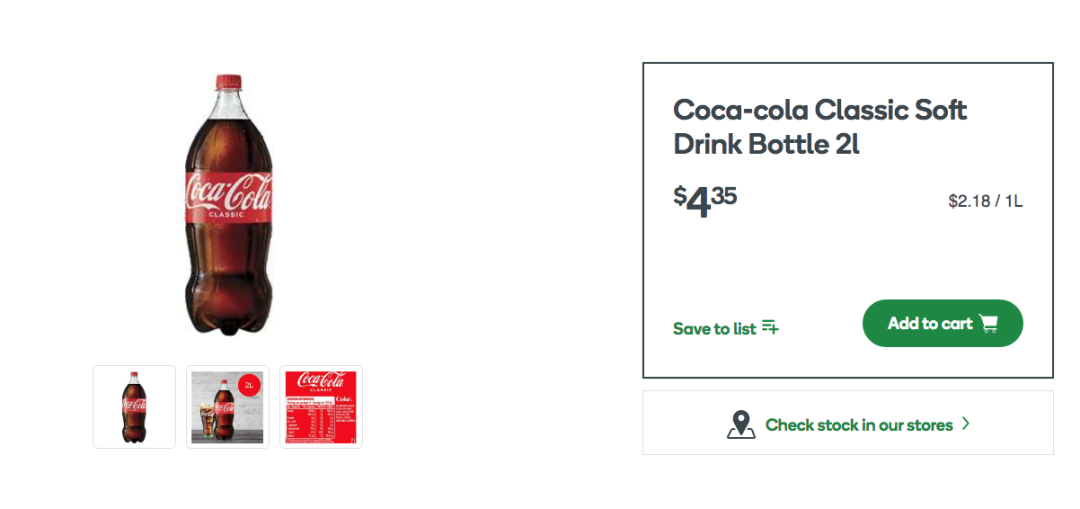Click the $2.18 / 1L unit price
1080x509 pixels.
986,201
